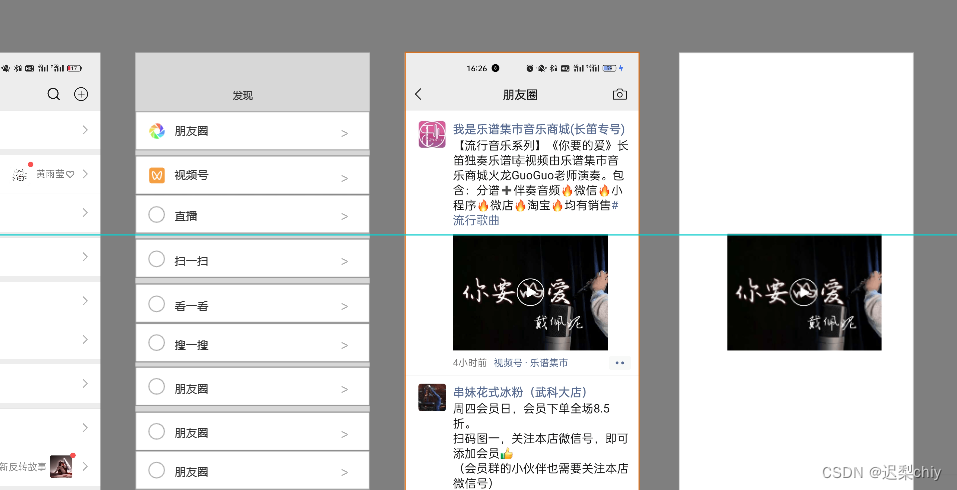Screen dimensions: 957x490
Task: Open the chevron on the 新反转故事 row
Action: pyautogui.click(x=85, y=466)
